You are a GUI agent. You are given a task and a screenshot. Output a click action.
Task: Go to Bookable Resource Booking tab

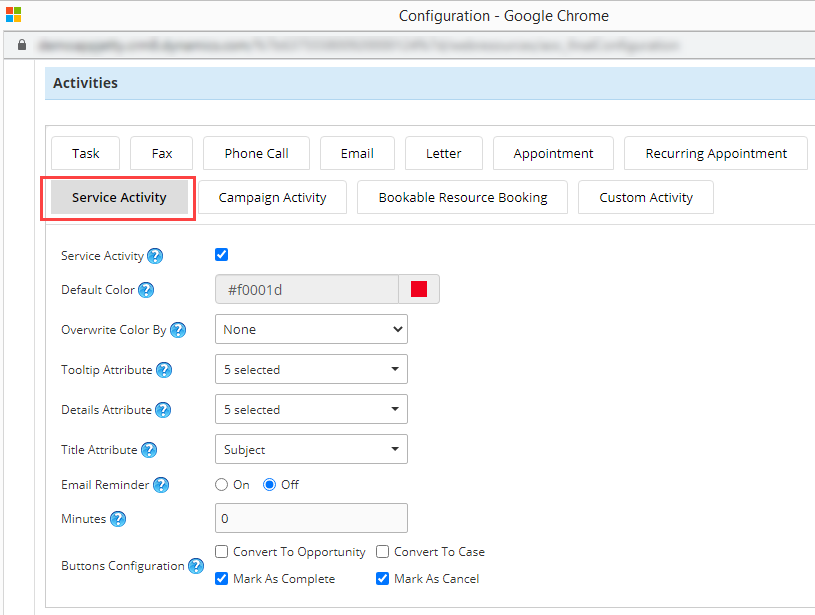[462, 197]
